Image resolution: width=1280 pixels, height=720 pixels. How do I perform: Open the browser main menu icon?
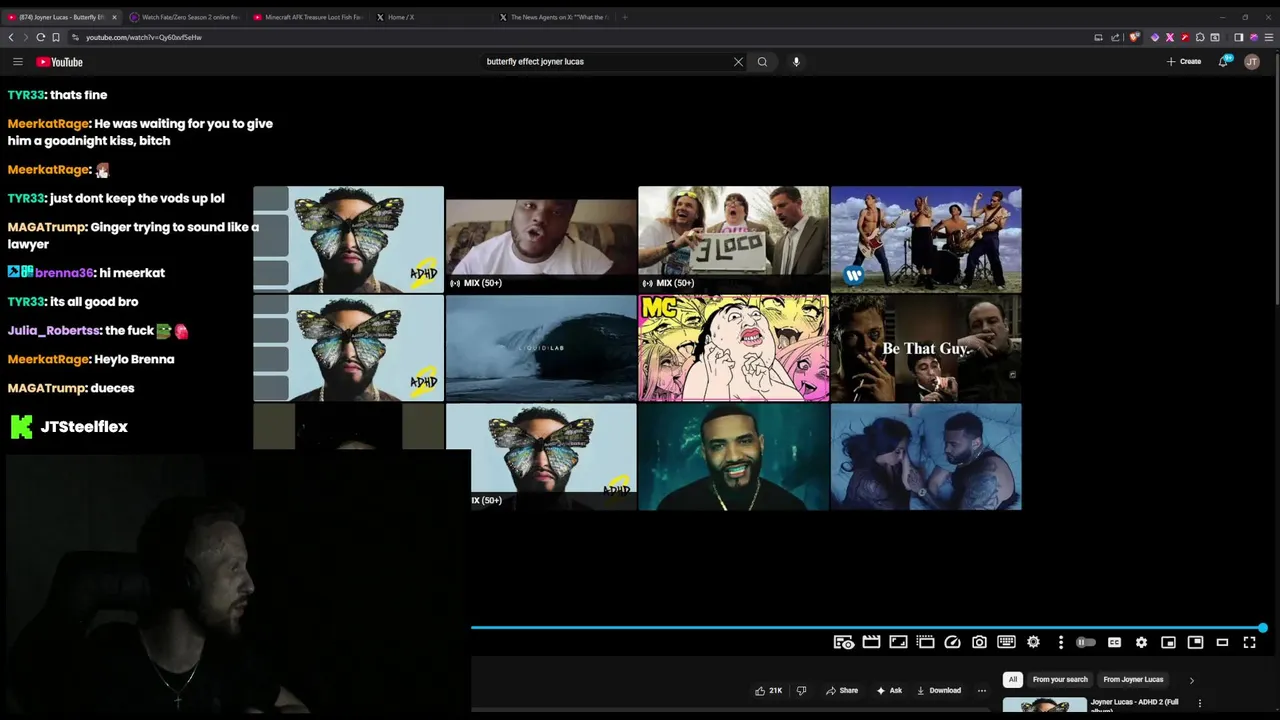coord(1269,37)
